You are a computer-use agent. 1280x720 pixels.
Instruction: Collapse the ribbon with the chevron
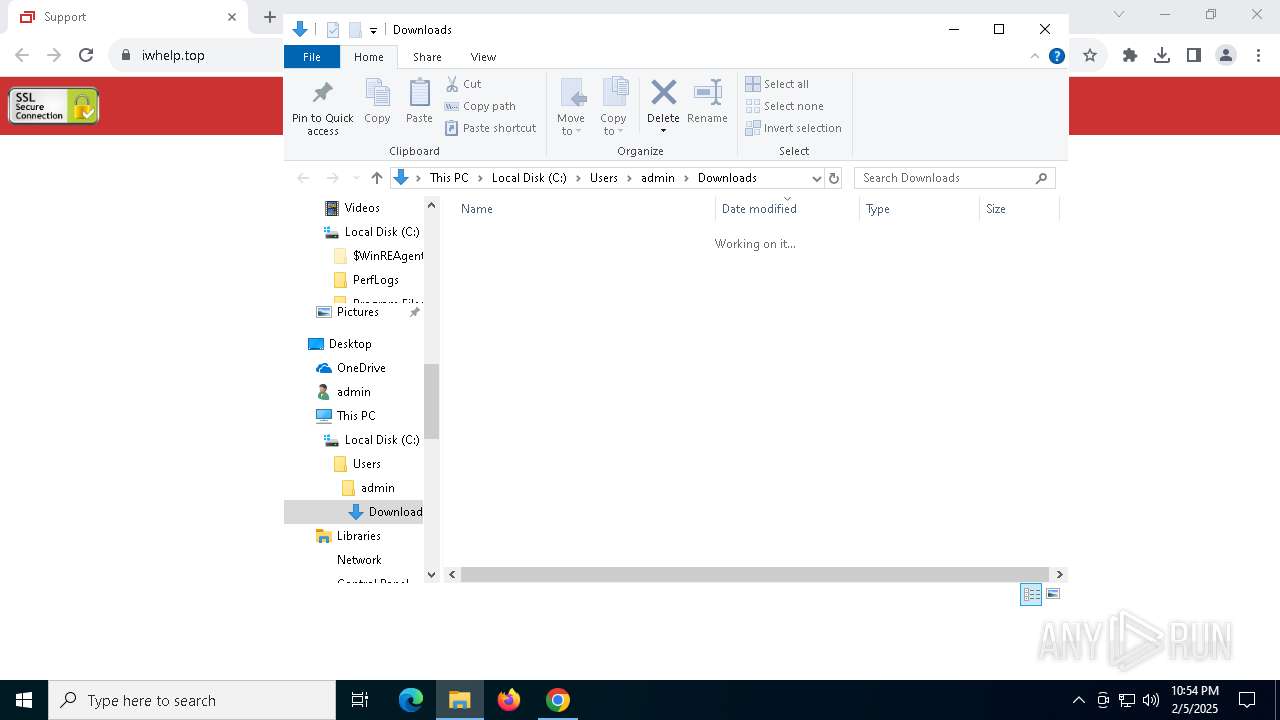[1035, 56]
